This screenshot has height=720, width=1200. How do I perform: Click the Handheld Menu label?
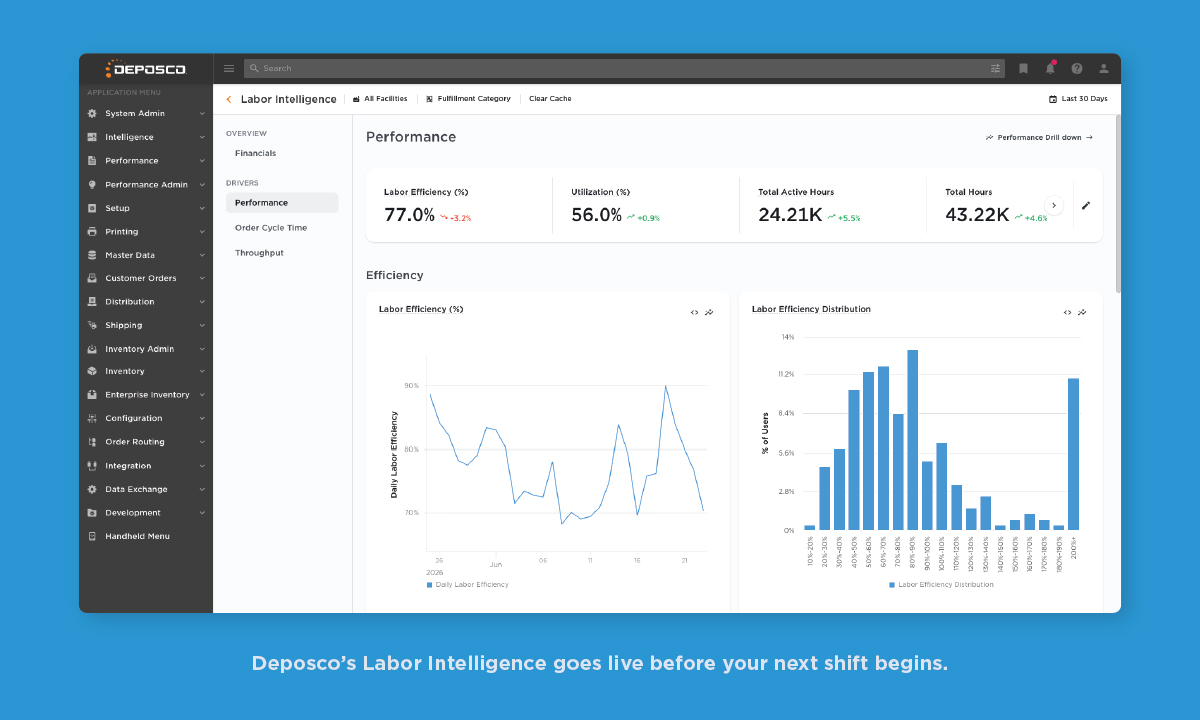pyautogui.click(x=138, y=537)
